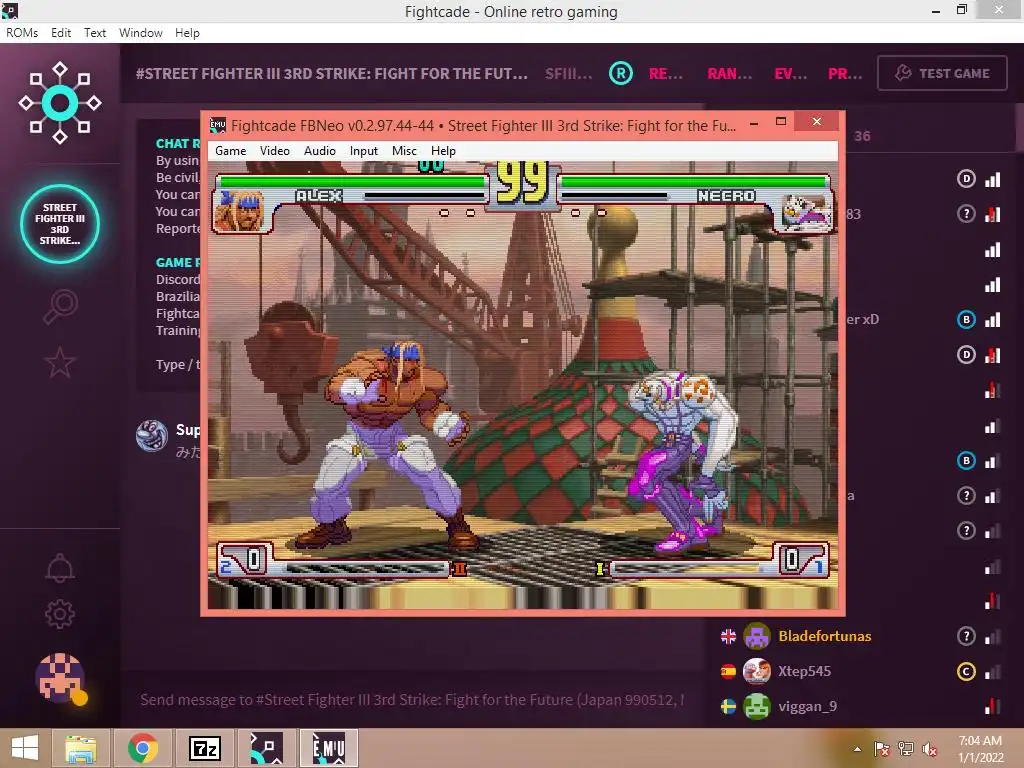
Task: Click the chat avatar beside 'Sup' message
Action: point(152,436)
